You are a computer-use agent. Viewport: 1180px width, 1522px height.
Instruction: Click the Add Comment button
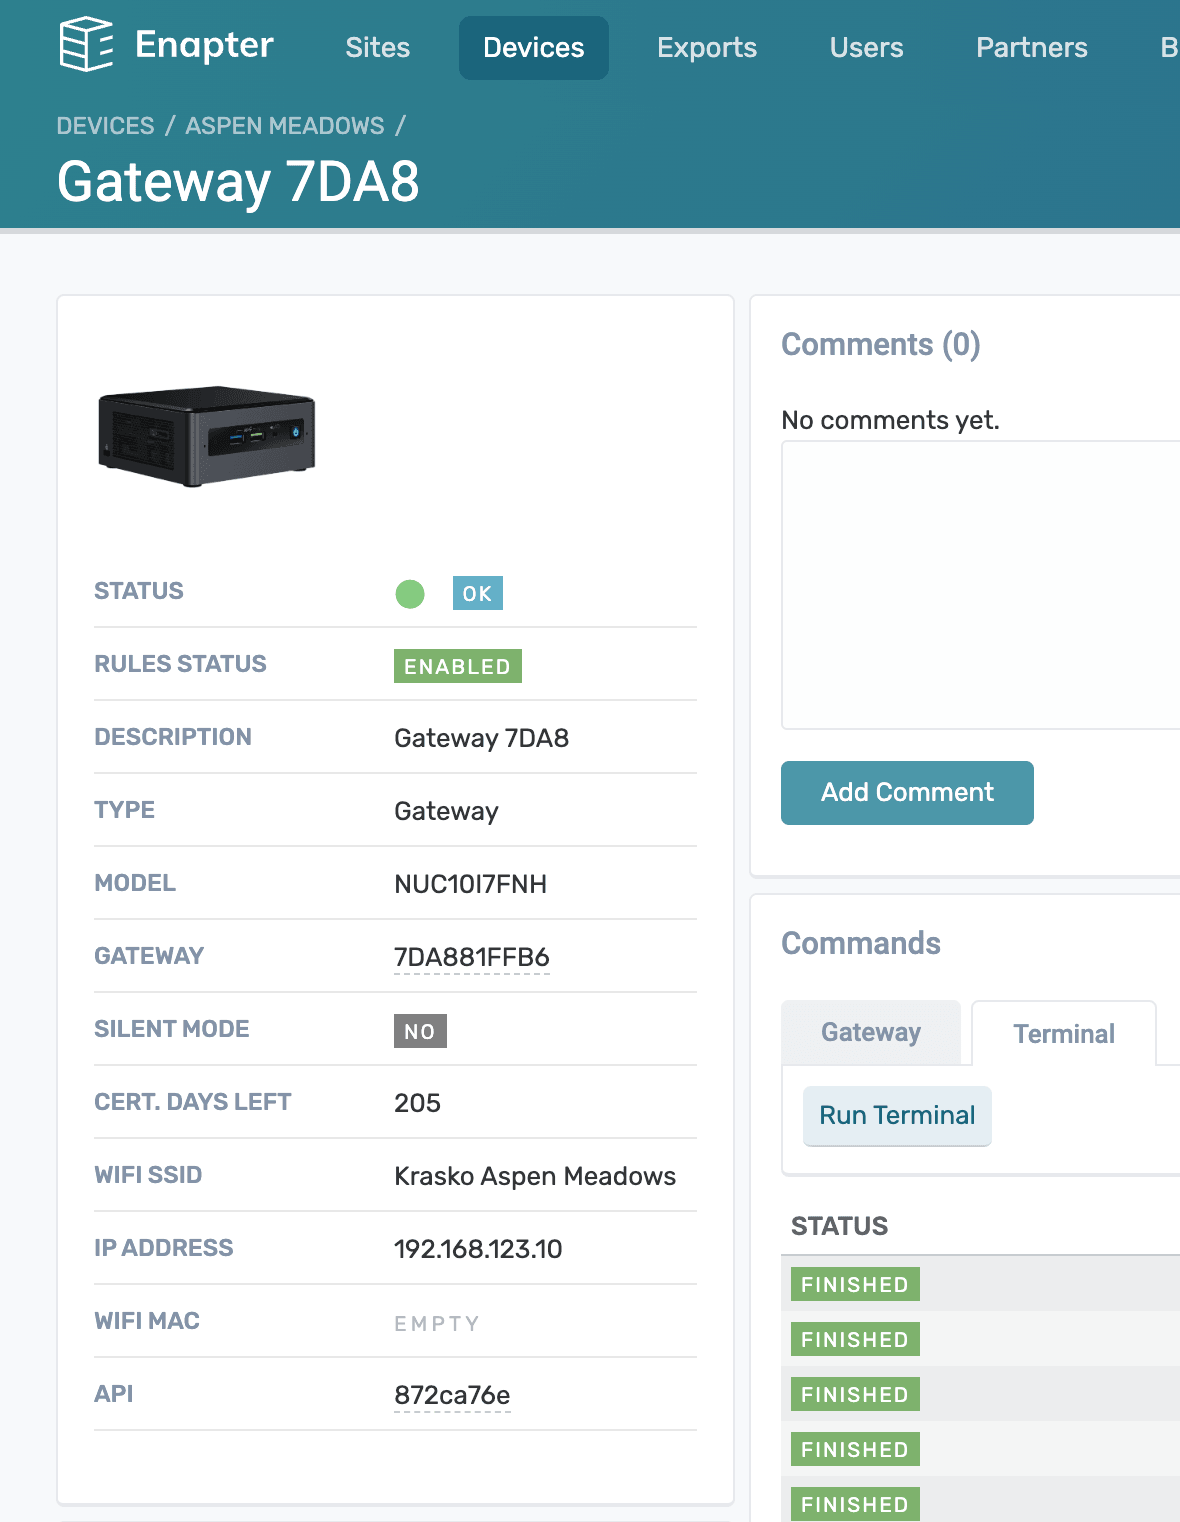(x=906, y=792)
